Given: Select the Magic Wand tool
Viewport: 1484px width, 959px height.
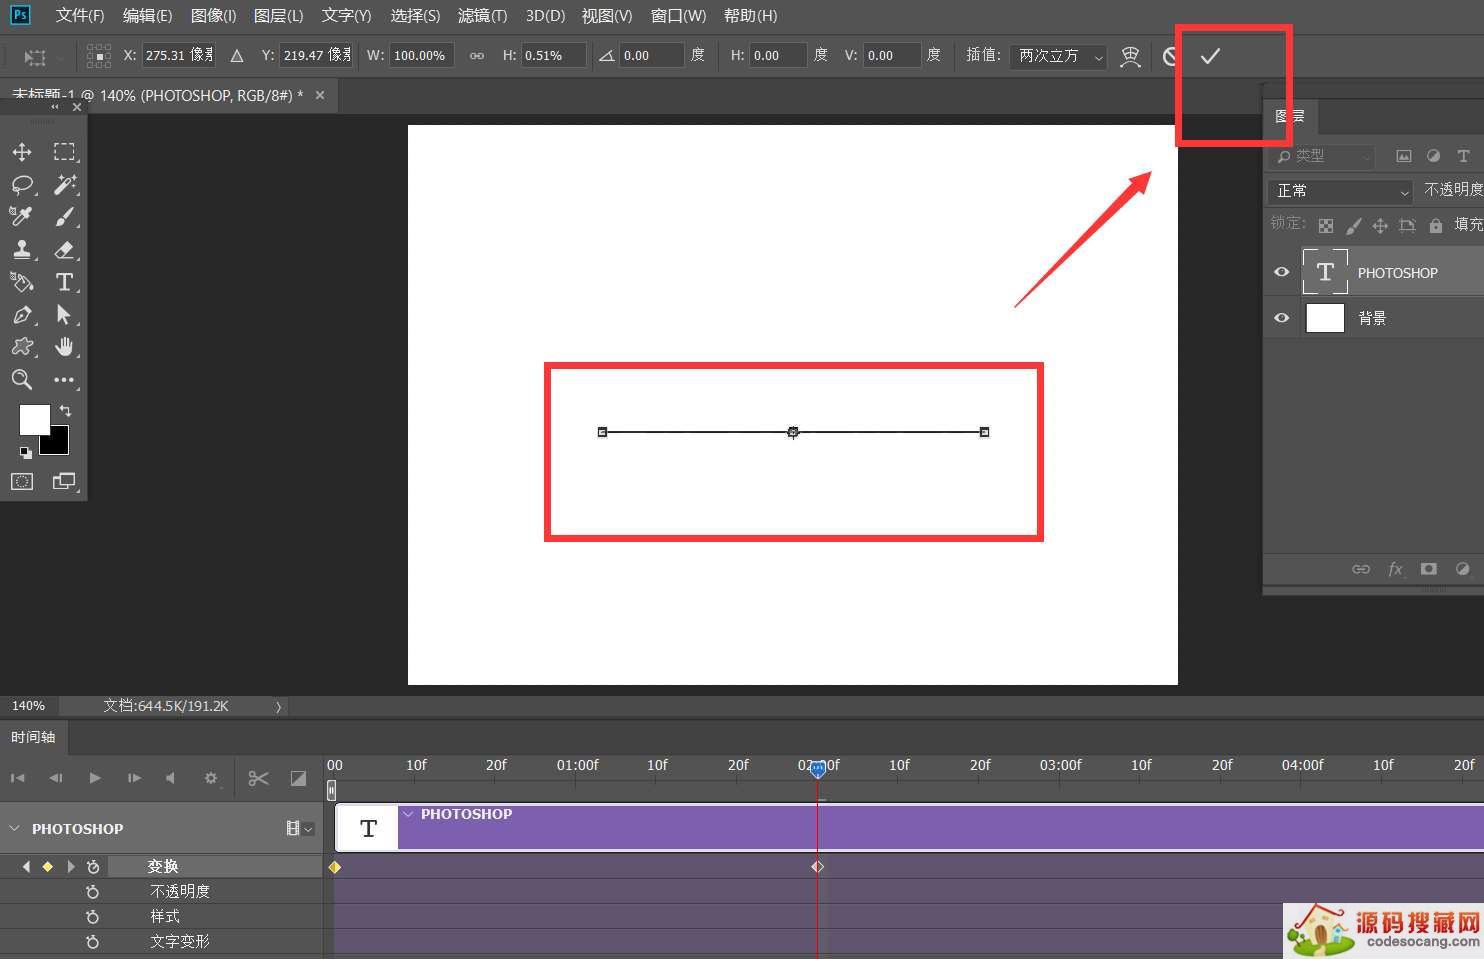Looking at the screenshot, I should pos(65,184).
